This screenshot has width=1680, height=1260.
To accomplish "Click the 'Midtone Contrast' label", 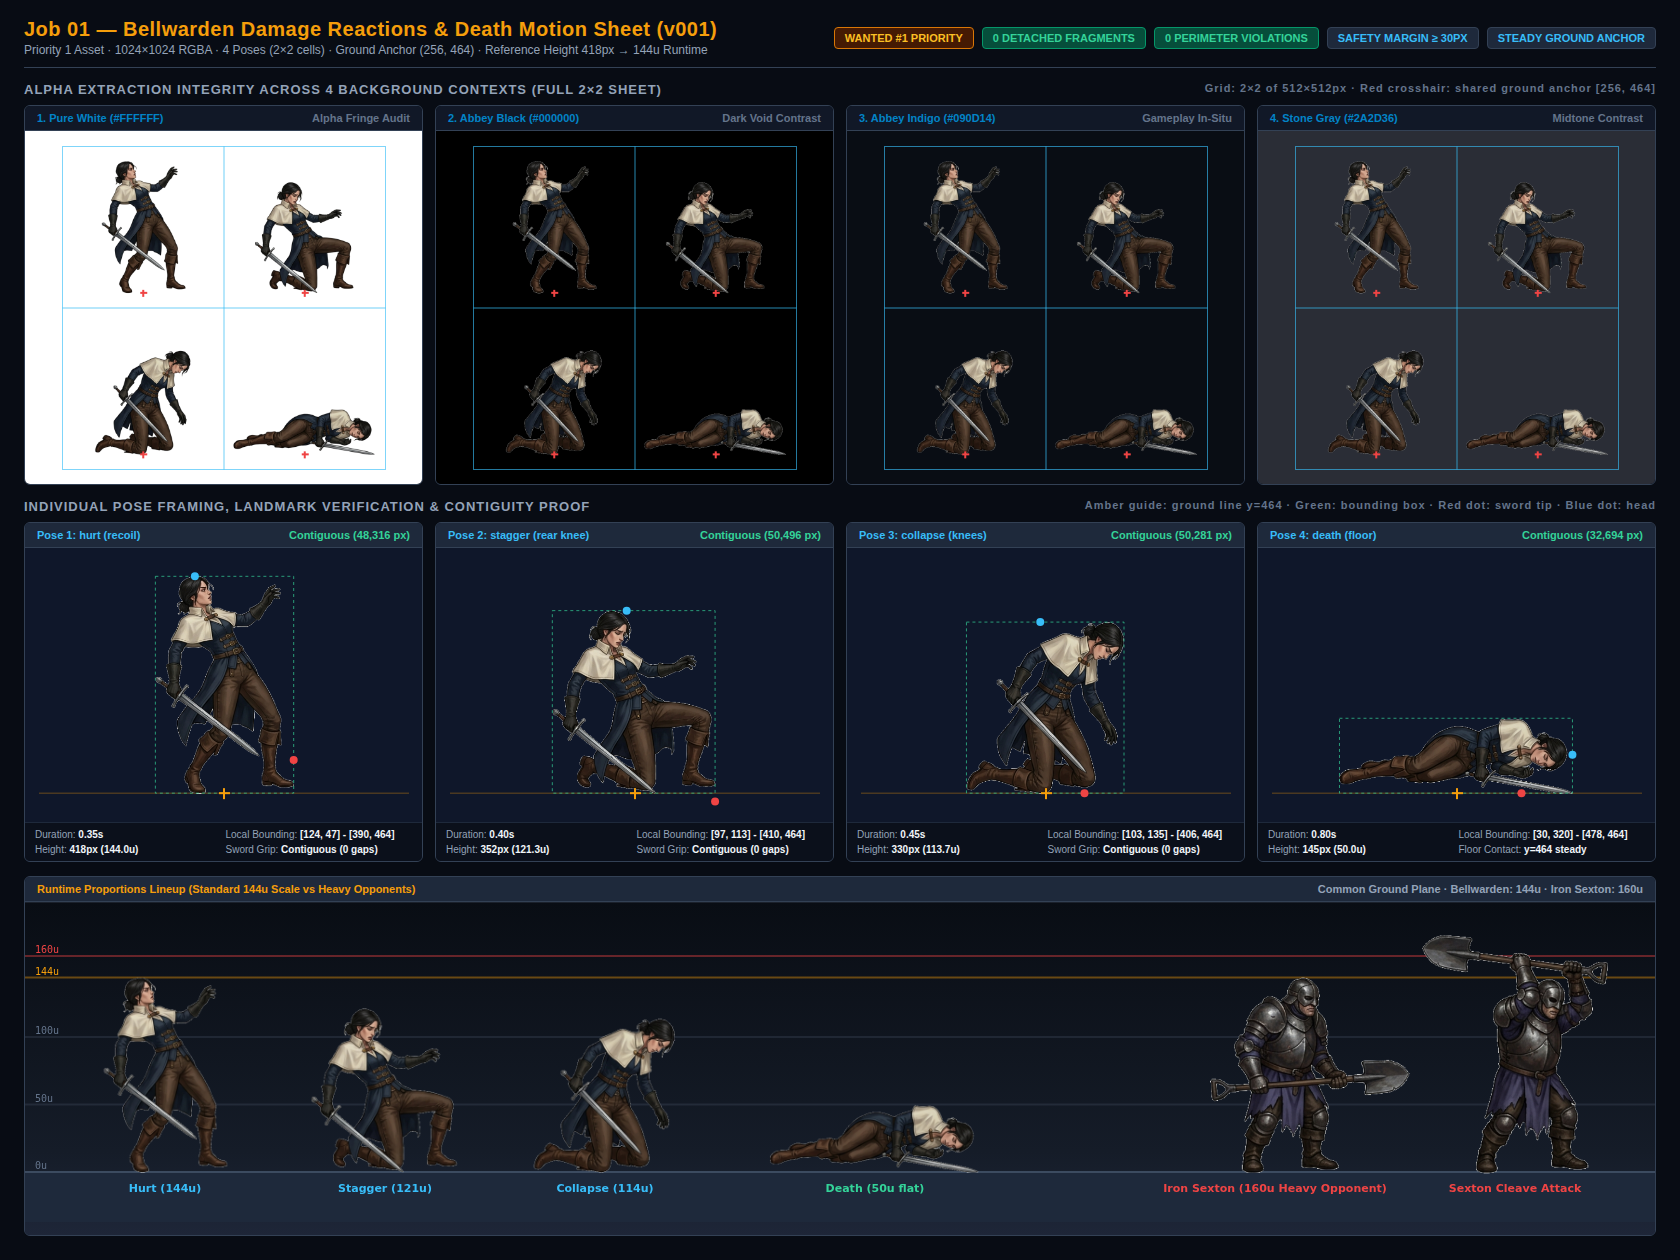I will tap(1597, 118).
